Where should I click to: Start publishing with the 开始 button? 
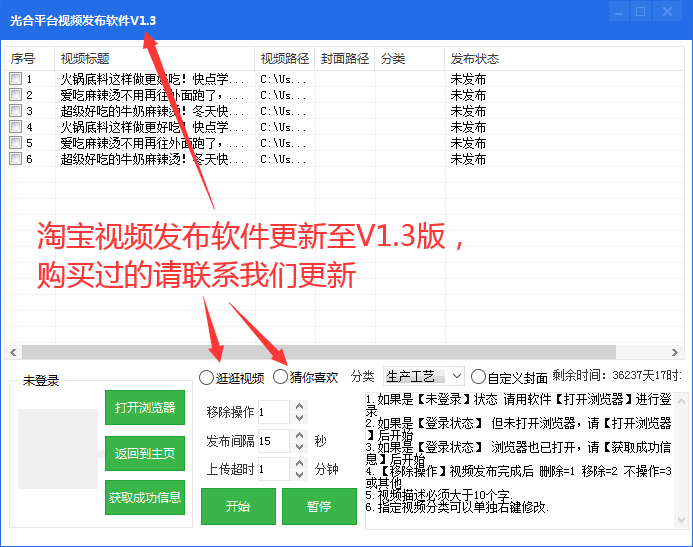coord(238,506)
